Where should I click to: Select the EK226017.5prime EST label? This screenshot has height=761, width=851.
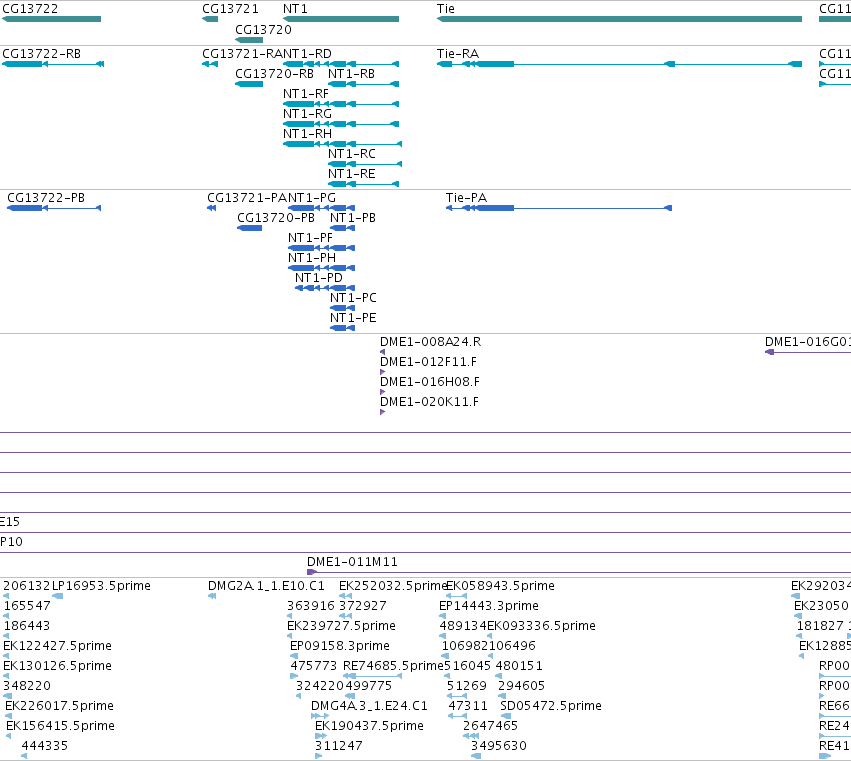[59, 706]
